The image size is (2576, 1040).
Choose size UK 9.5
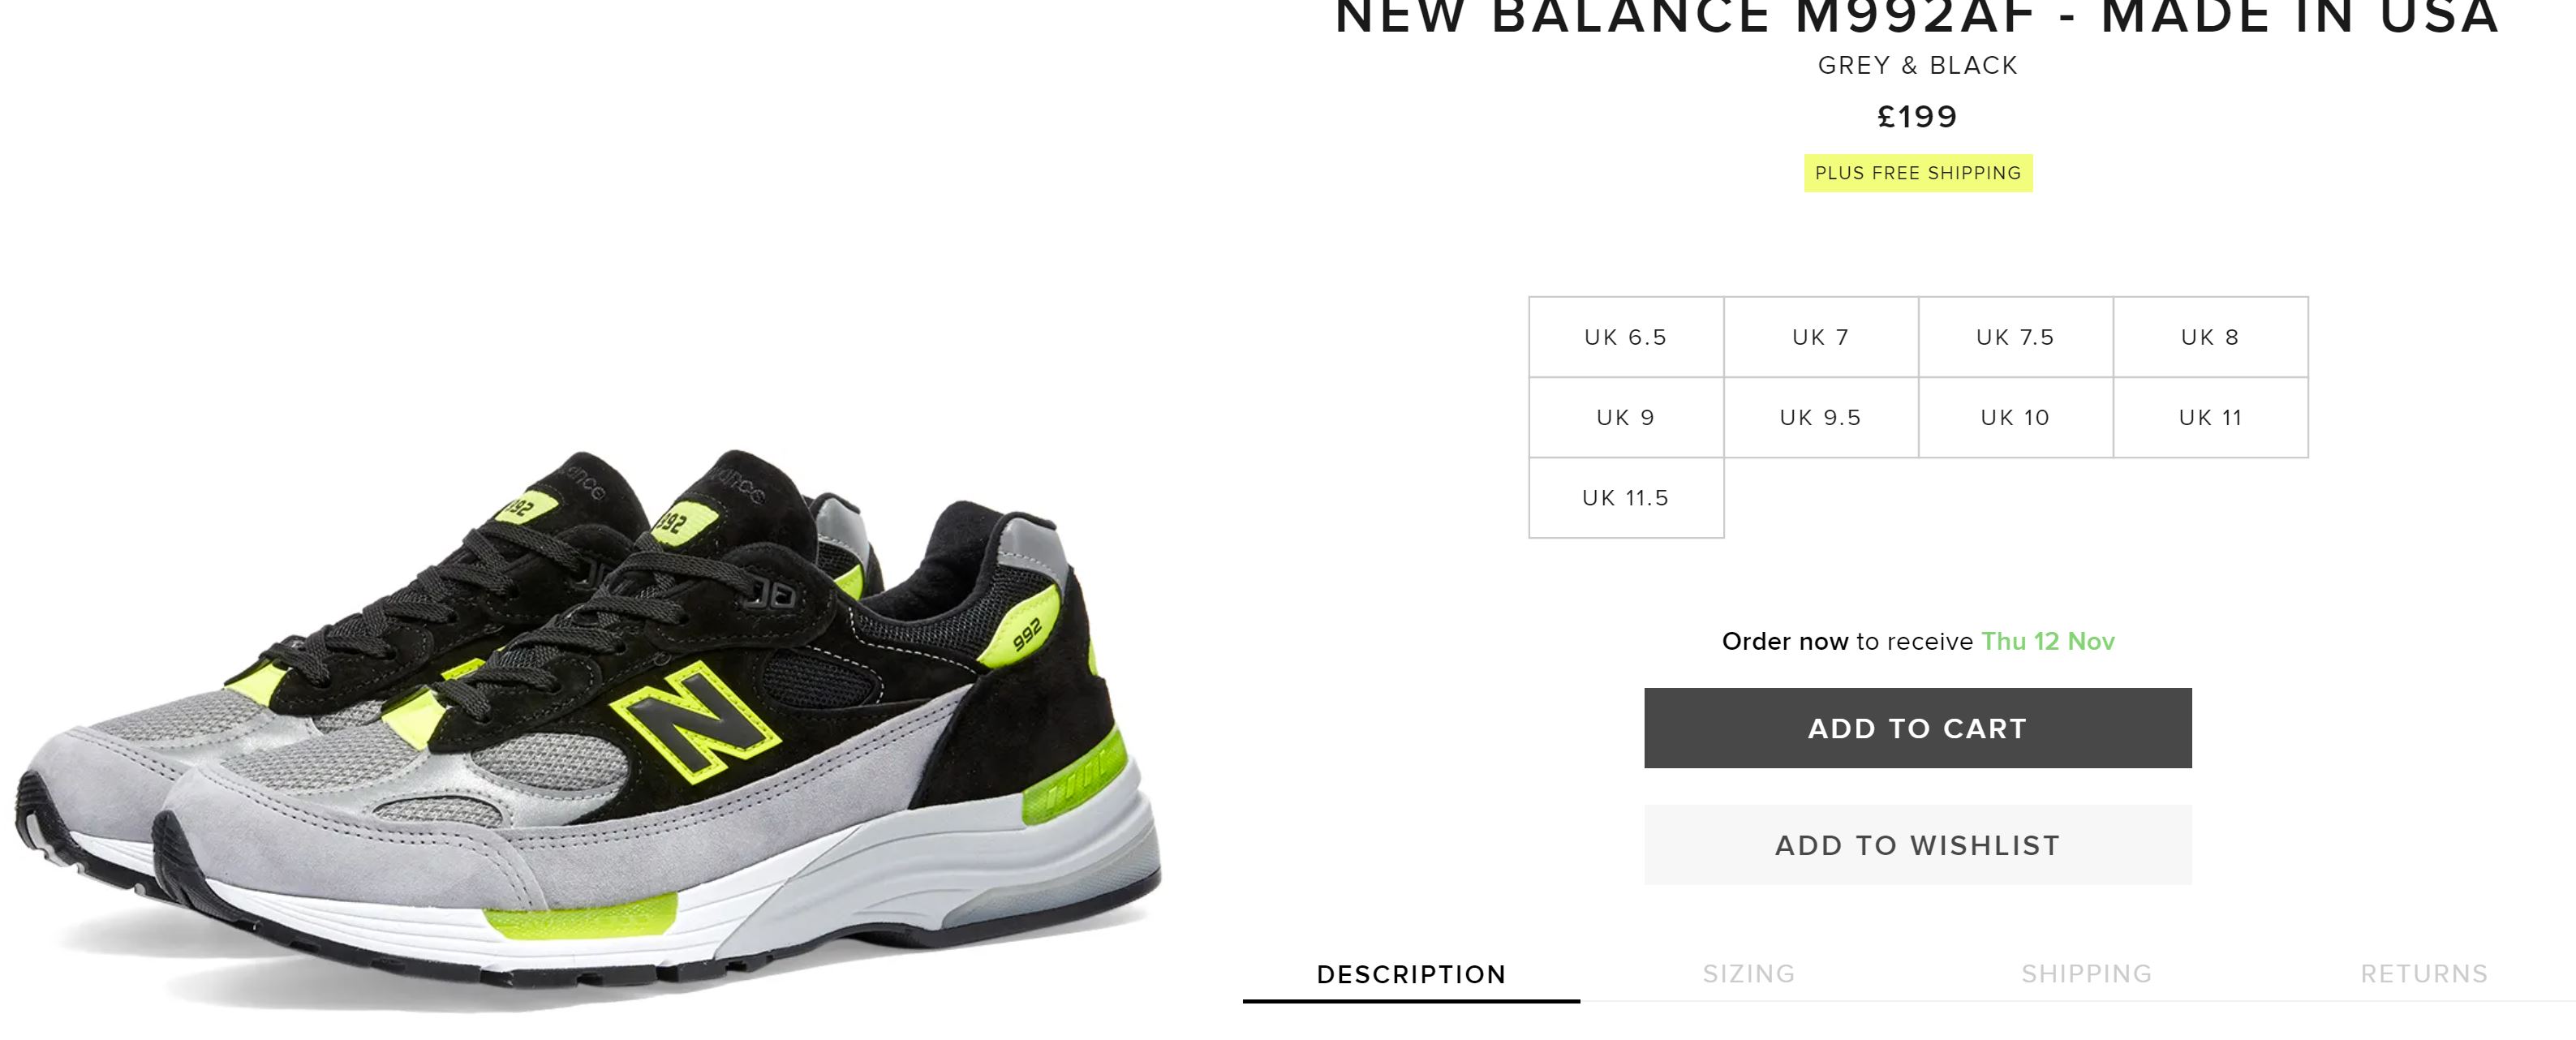click(x=1821, y=417)
